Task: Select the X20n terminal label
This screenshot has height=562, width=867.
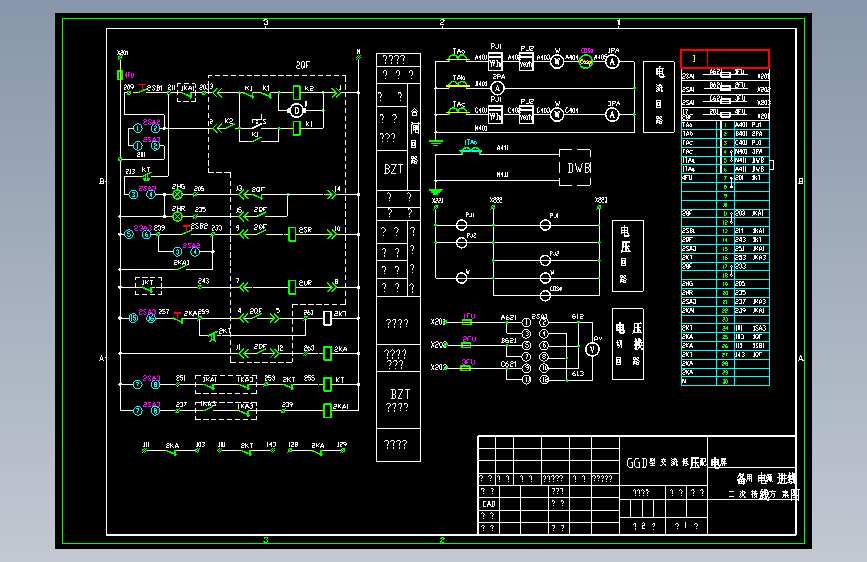Action: (122, 53)
